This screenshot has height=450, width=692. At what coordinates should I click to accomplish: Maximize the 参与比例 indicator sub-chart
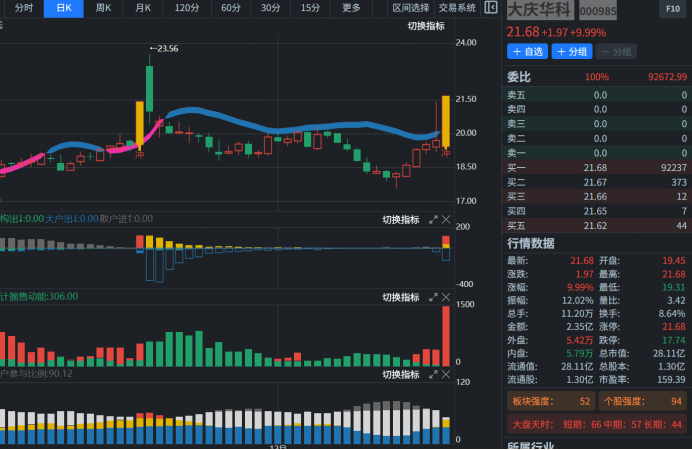coord(433,374)
